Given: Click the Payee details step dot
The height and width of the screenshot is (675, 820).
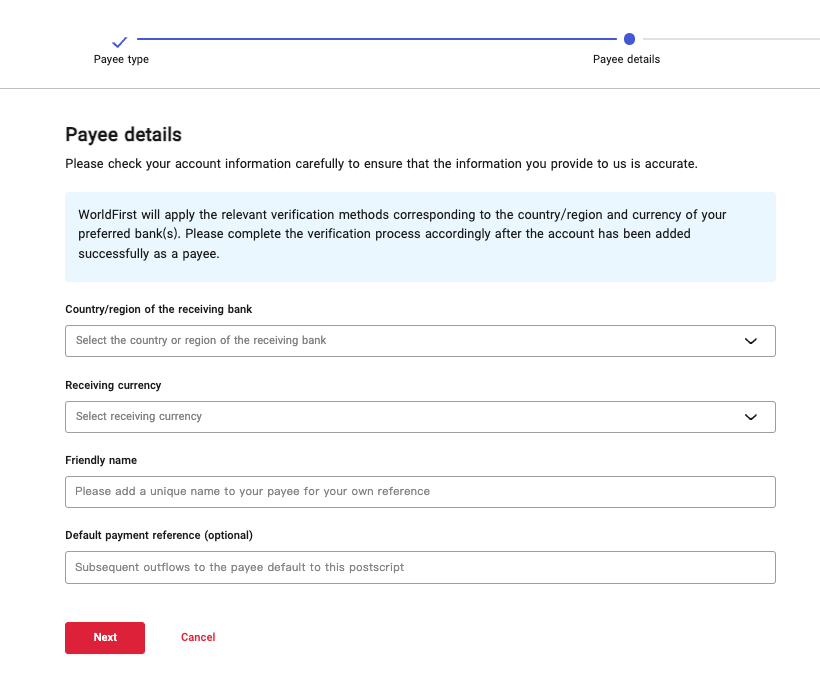Looking at the screenshot, I should coord(629,39).
